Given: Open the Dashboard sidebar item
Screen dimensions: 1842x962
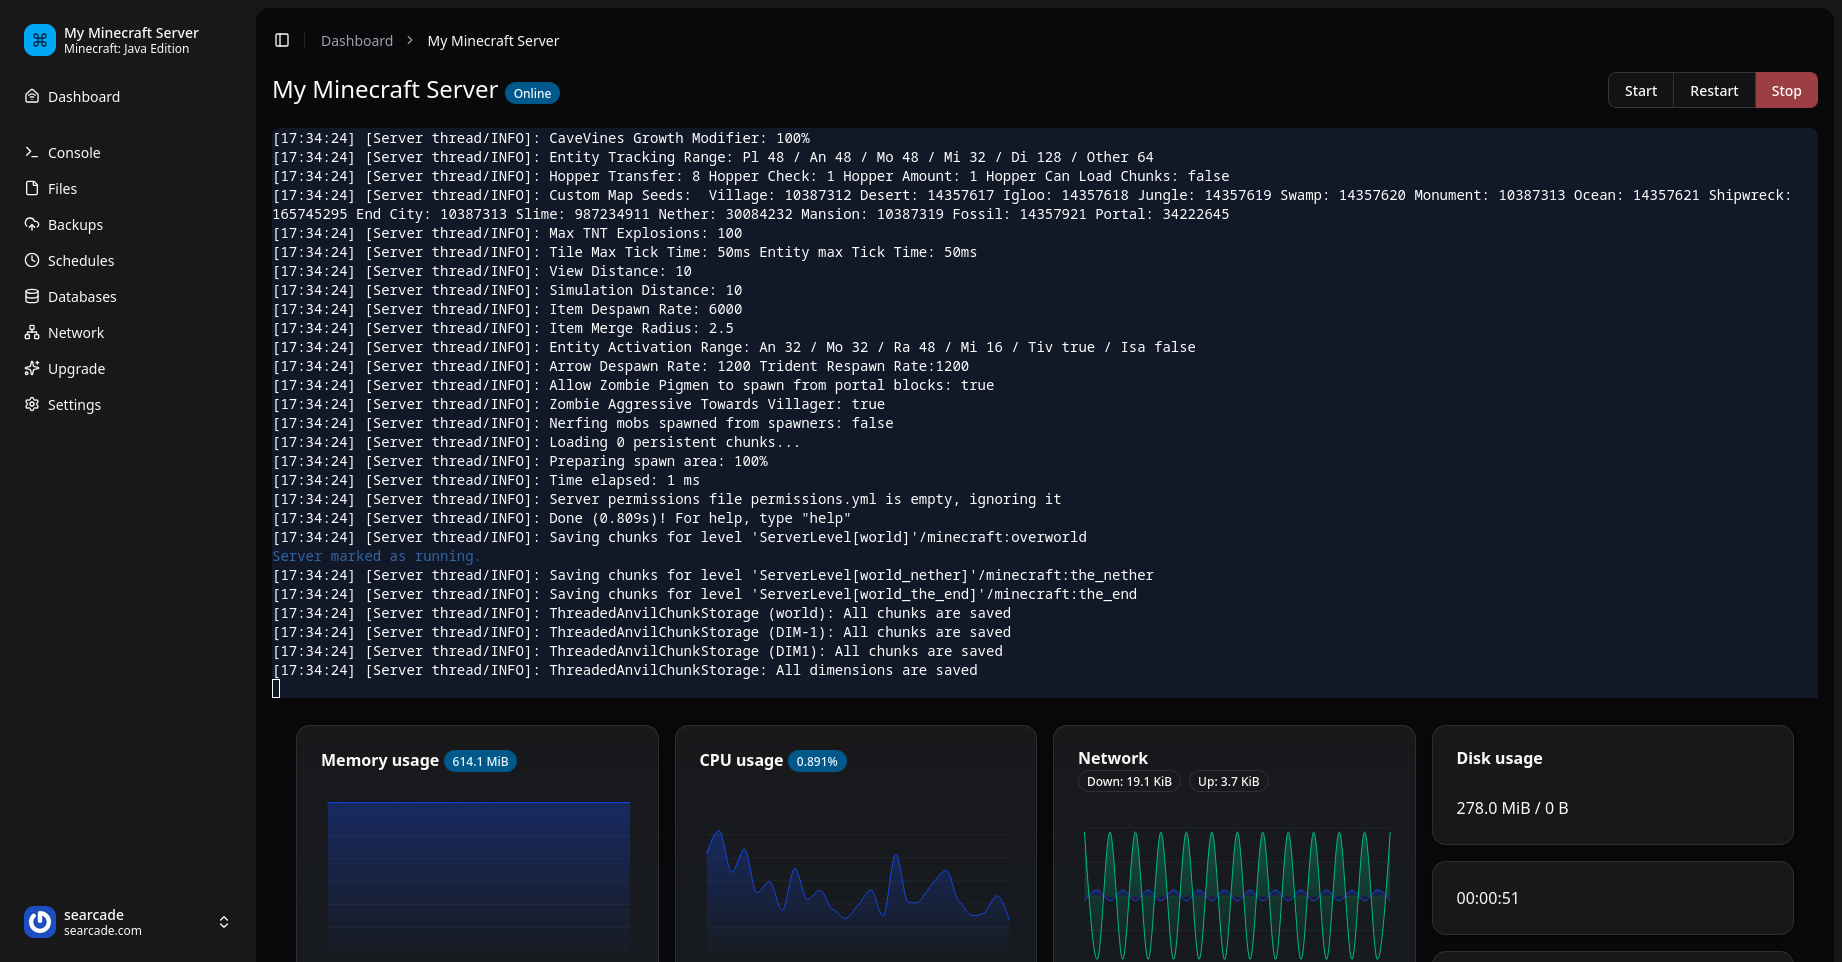Looking at the screenshot, I should [128, 96].
